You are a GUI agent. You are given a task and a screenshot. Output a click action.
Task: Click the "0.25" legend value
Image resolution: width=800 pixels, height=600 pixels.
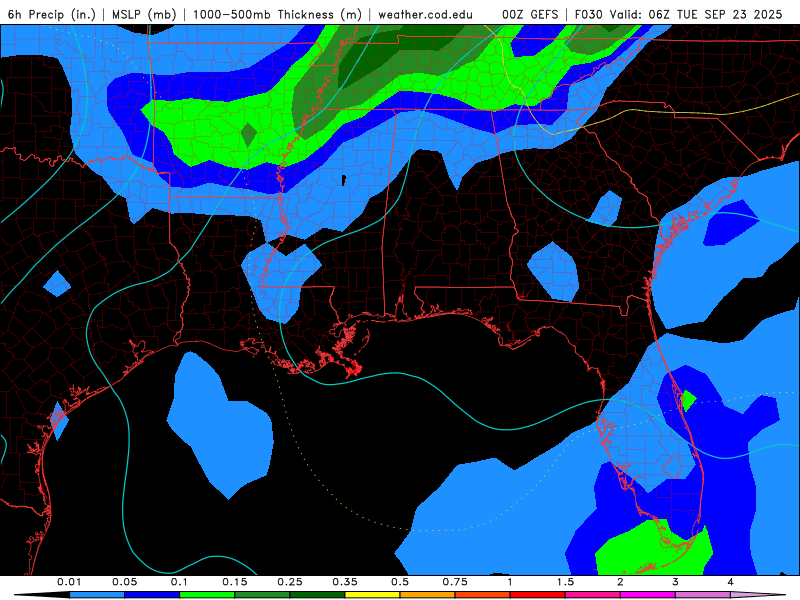coord(290,582)
